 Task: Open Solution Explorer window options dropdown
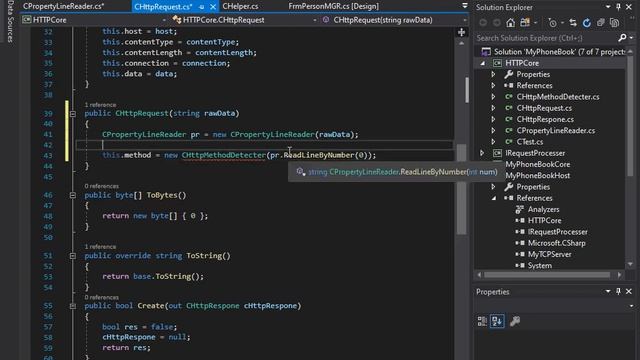point(608,7)
